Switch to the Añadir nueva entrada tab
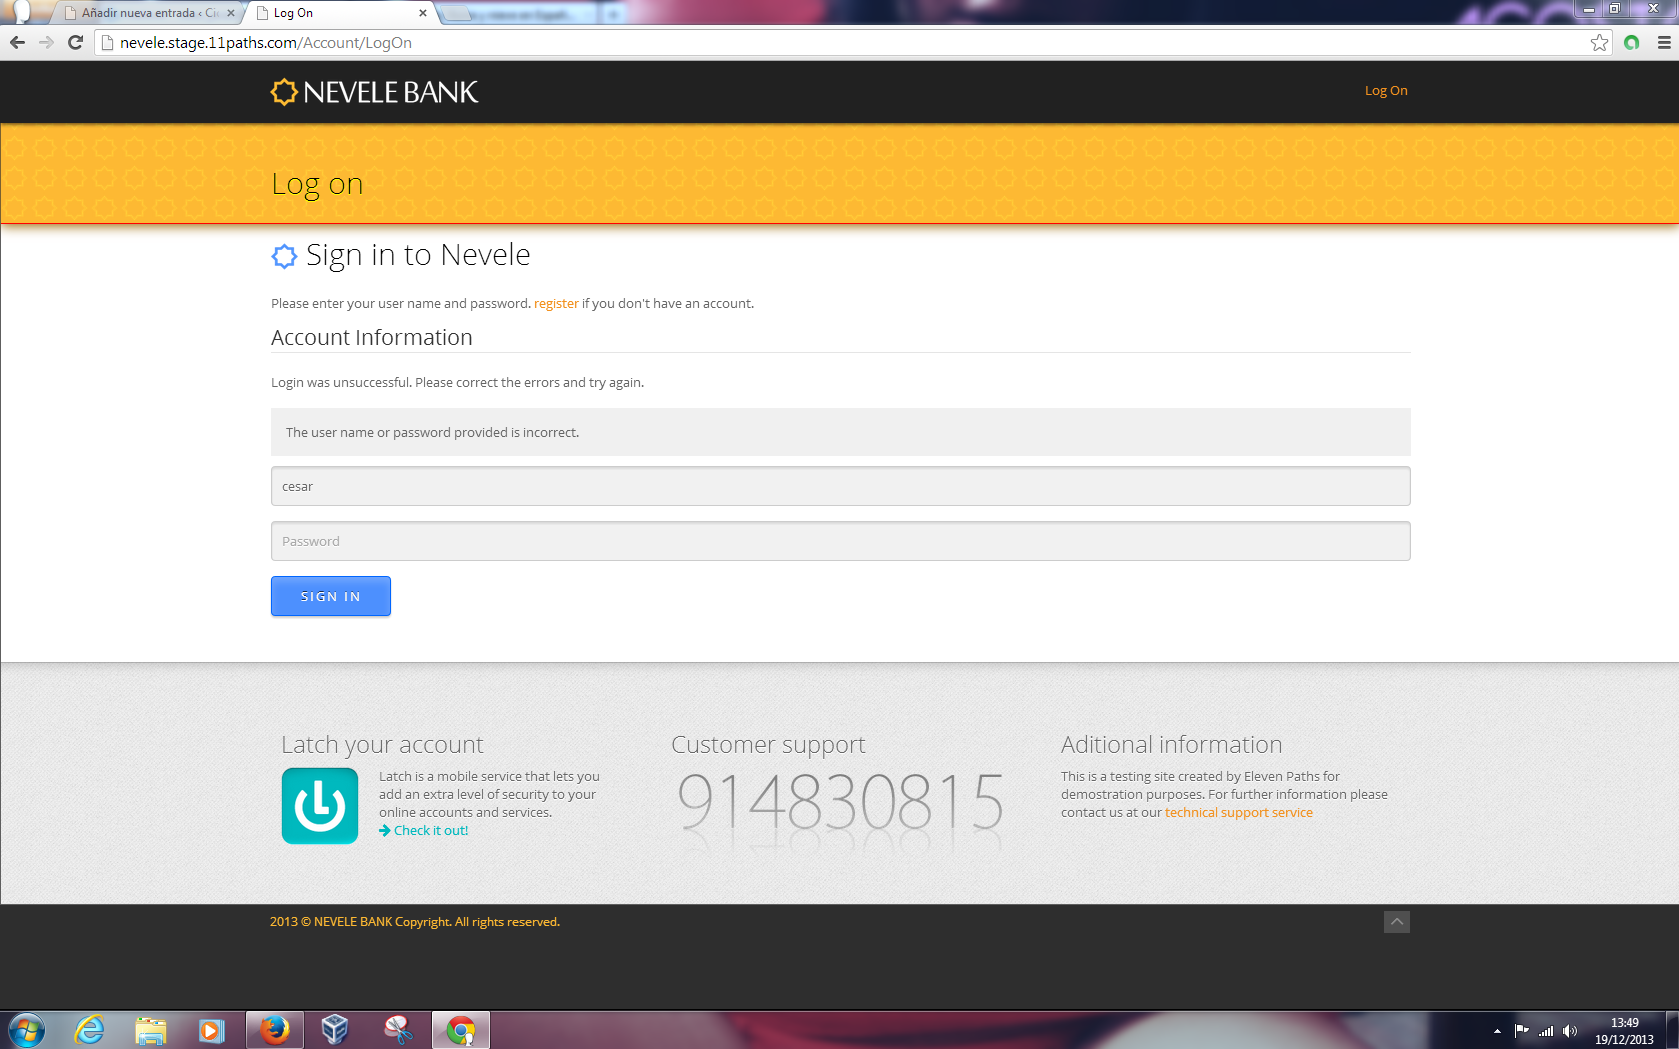The image size is (1679, 1049). (148, 13)
